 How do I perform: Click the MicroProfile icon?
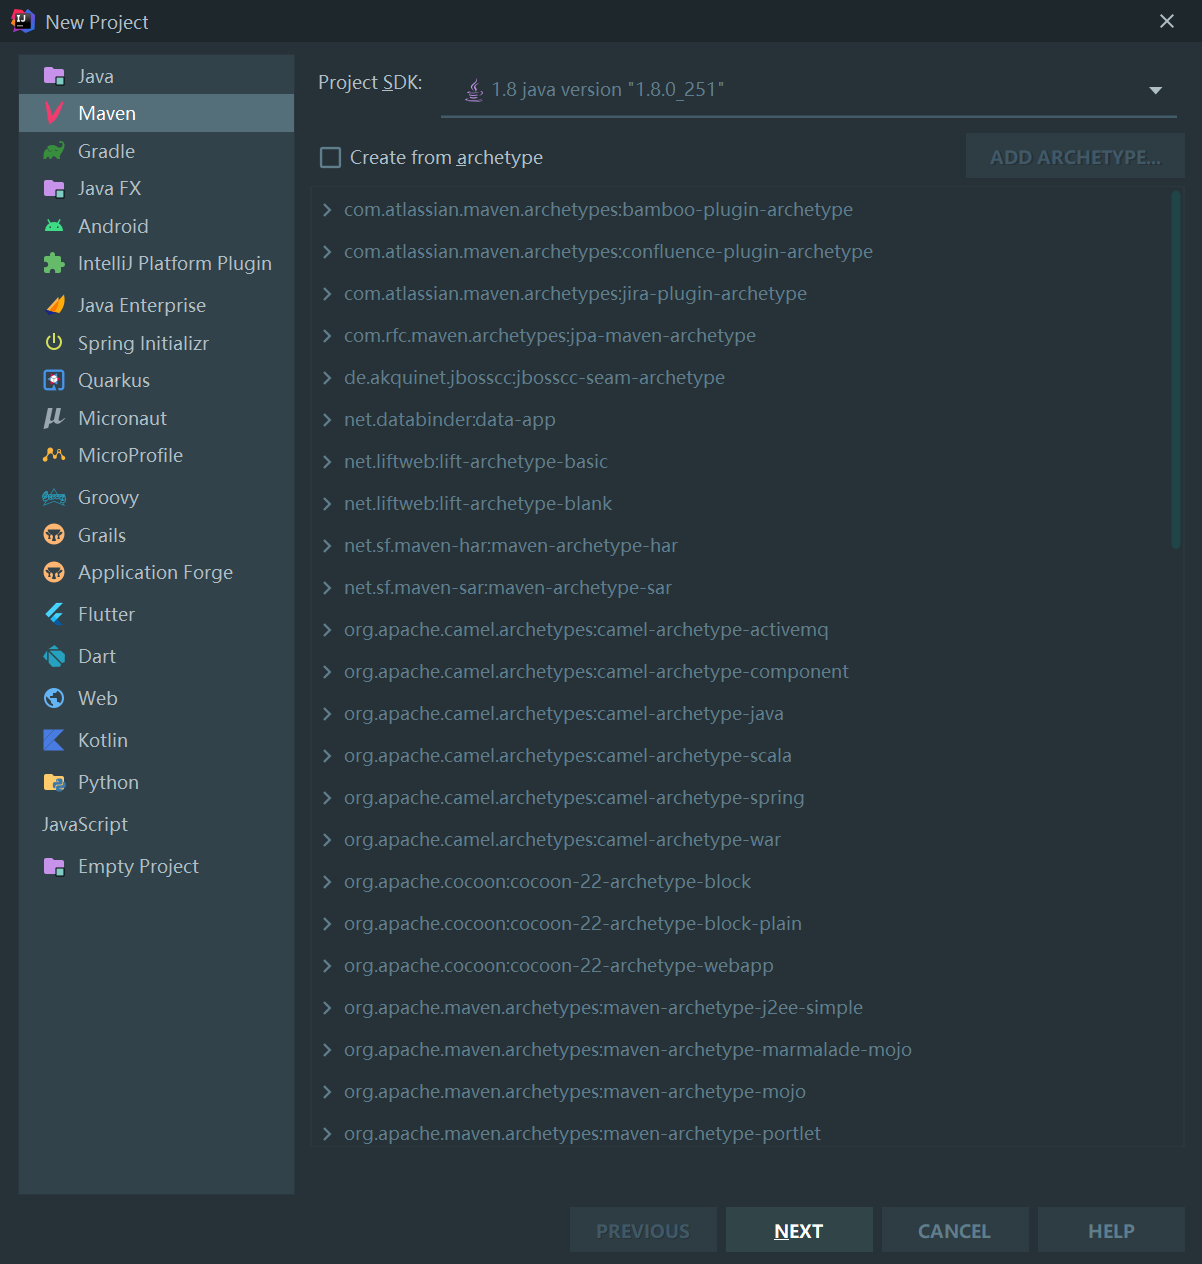click(54, 455)
